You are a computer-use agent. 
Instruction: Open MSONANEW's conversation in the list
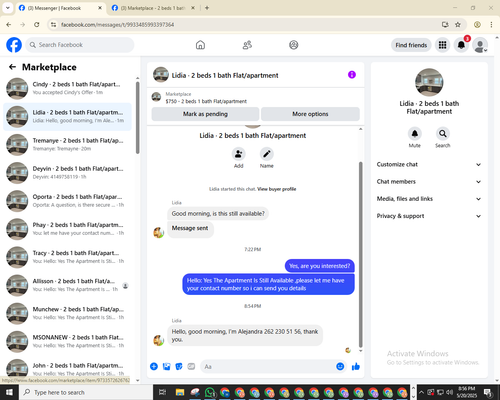(x=67, y=342)
